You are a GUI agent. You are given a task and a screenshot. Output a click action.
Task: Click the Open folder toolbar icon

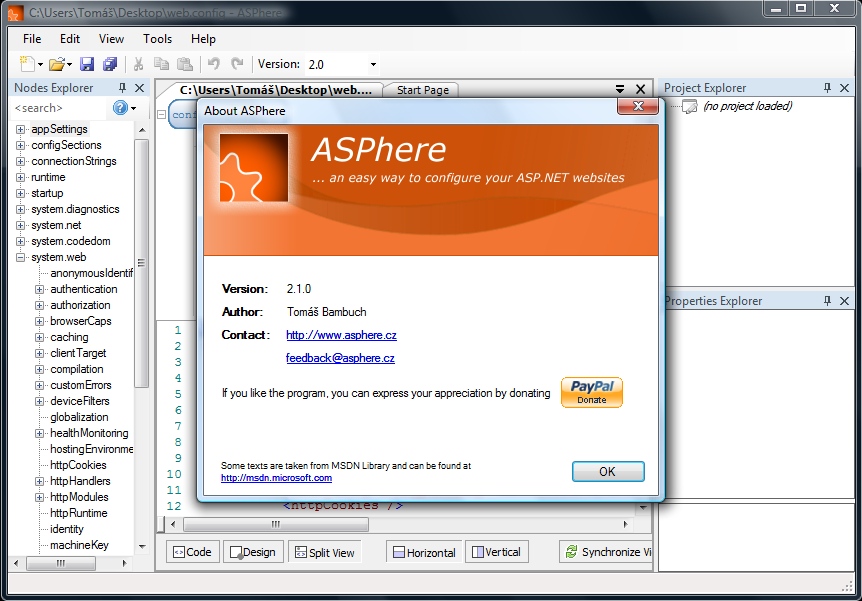coord(57,64)
